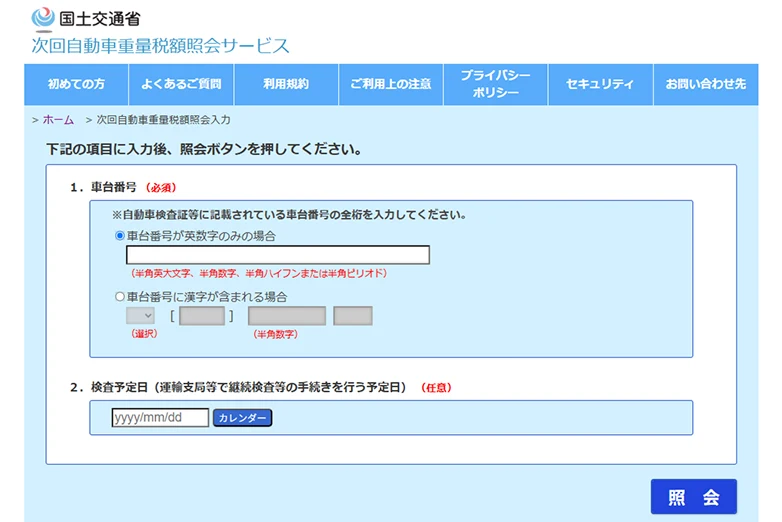Viewport: 782px width, 522px height.
Task: Open the カレンダー date picker button
Action: (242, 418)
